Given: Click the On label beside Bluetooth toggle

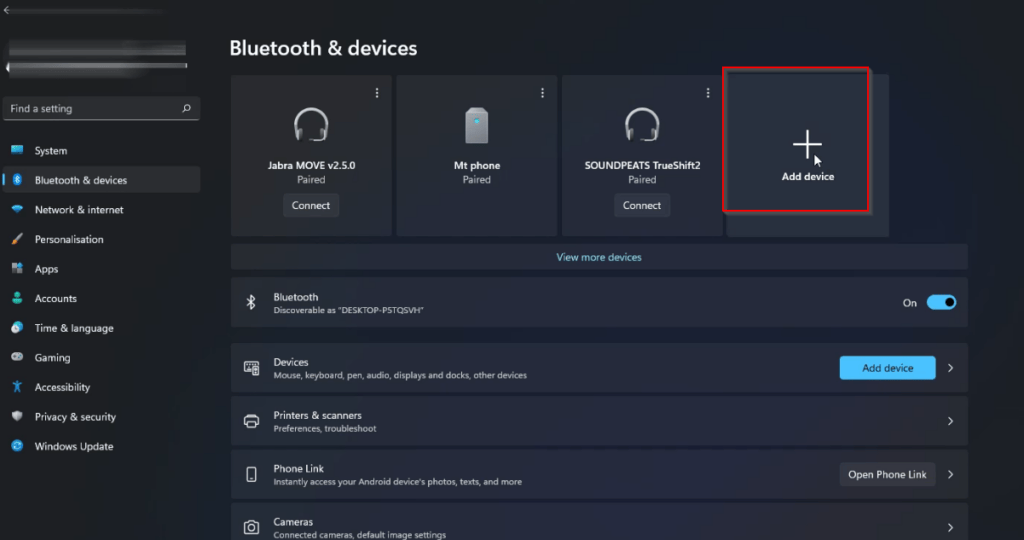Looking at the screenshot, I should pyautogui.click(x=910, y=303).
